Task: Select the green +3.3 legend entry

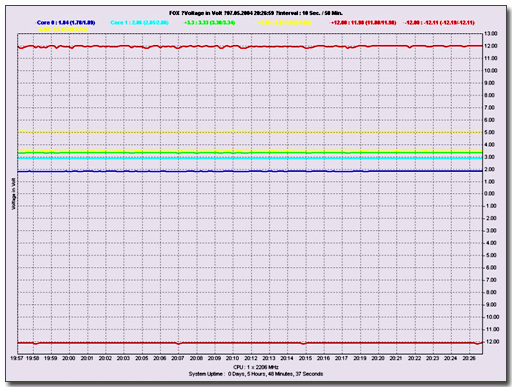Action: pyautogui.click(x=209, y=23)
